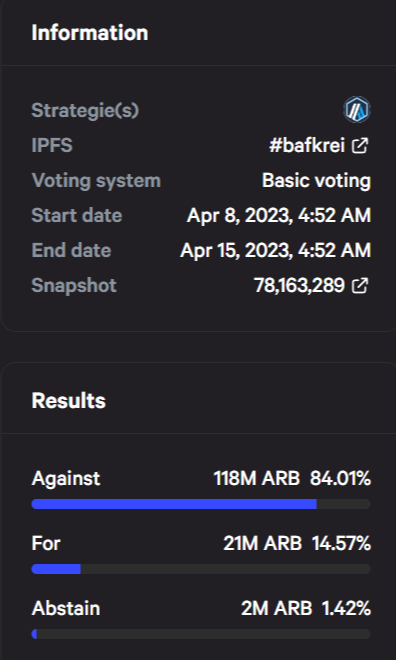
Task: Click the End date value Apr 15, 2023
Action: tap(276, 250)
